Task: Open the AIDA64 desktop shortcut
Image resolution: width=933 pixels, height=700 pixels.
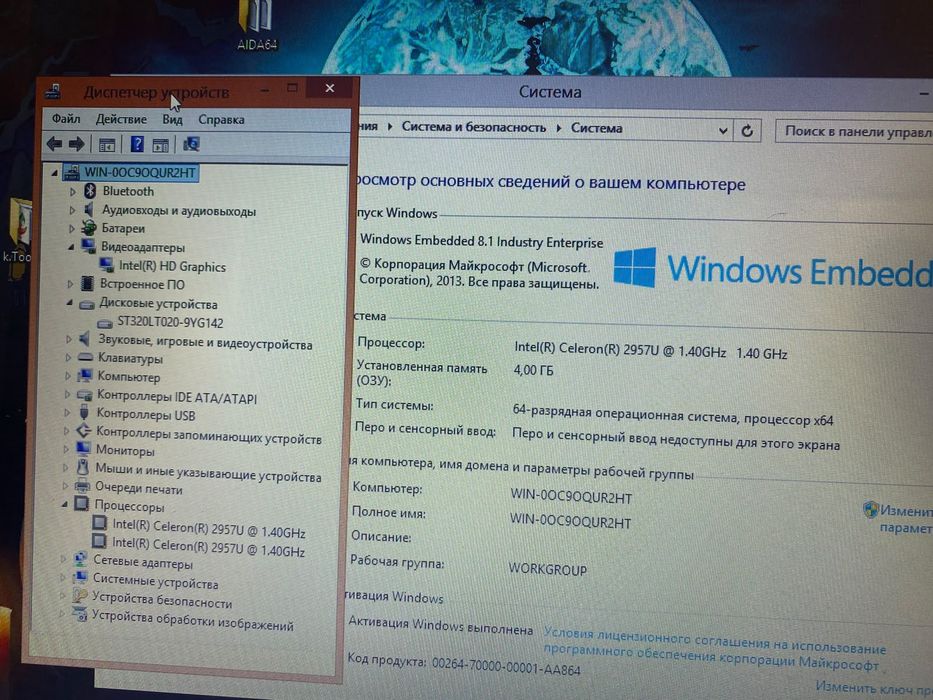Action: pyautogui.click(x=256, y=24)
